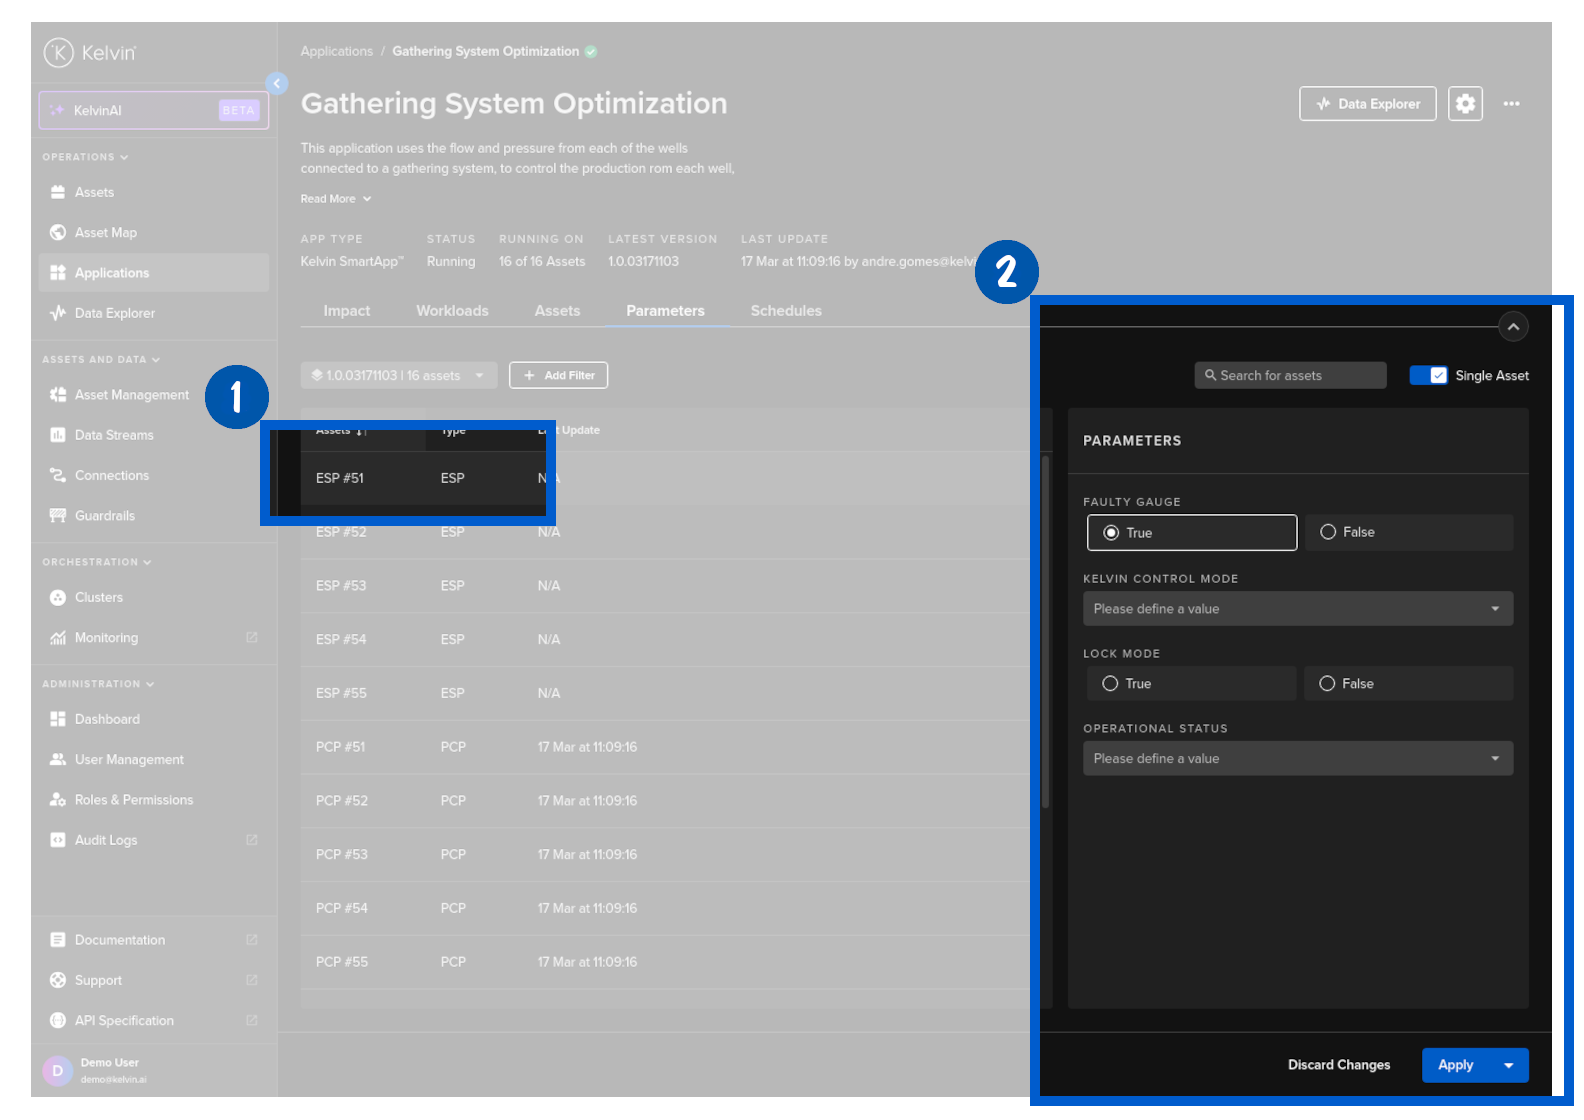
Task: Switch to the Schedules tab
Action: click(x=786, y=311)
